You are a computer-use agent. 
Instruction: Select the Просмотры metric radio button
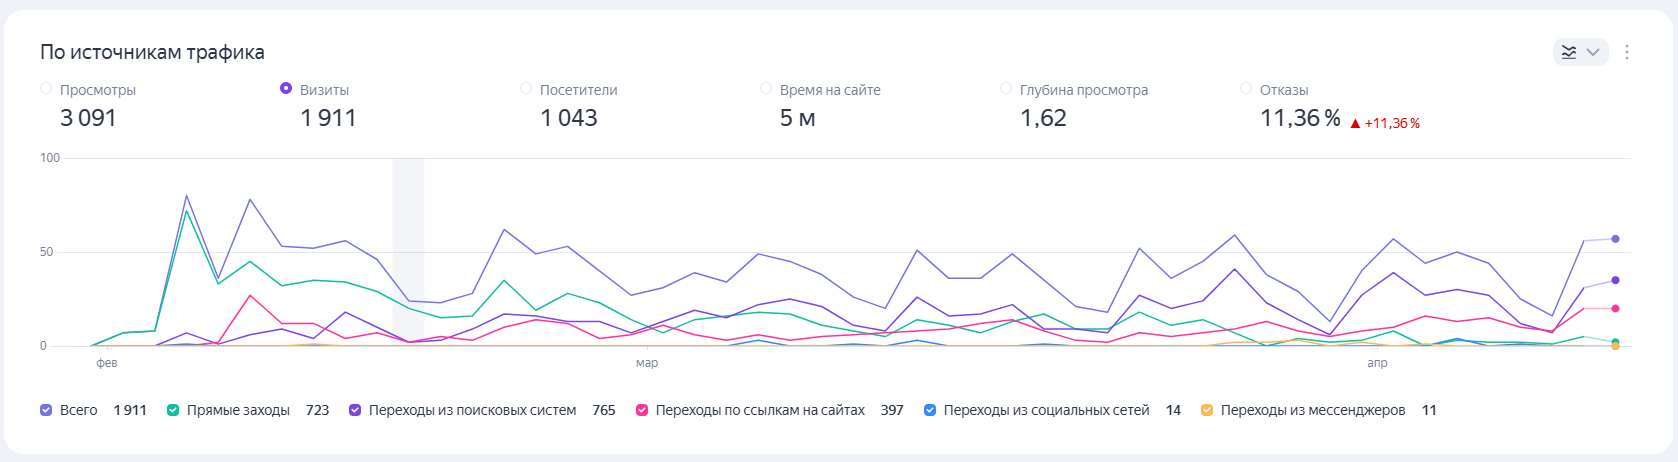pyautogui.click(x=46, y=89)
